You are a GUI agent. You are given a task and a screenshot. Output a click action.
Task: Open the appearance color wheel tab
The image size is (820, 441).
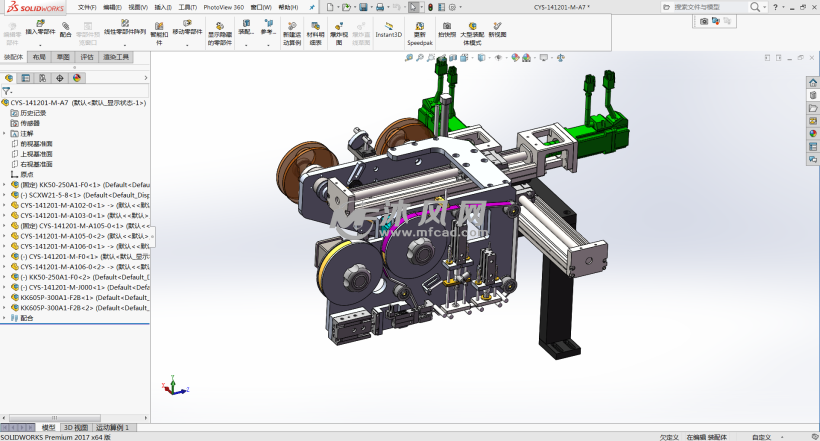tap(76, 77)
